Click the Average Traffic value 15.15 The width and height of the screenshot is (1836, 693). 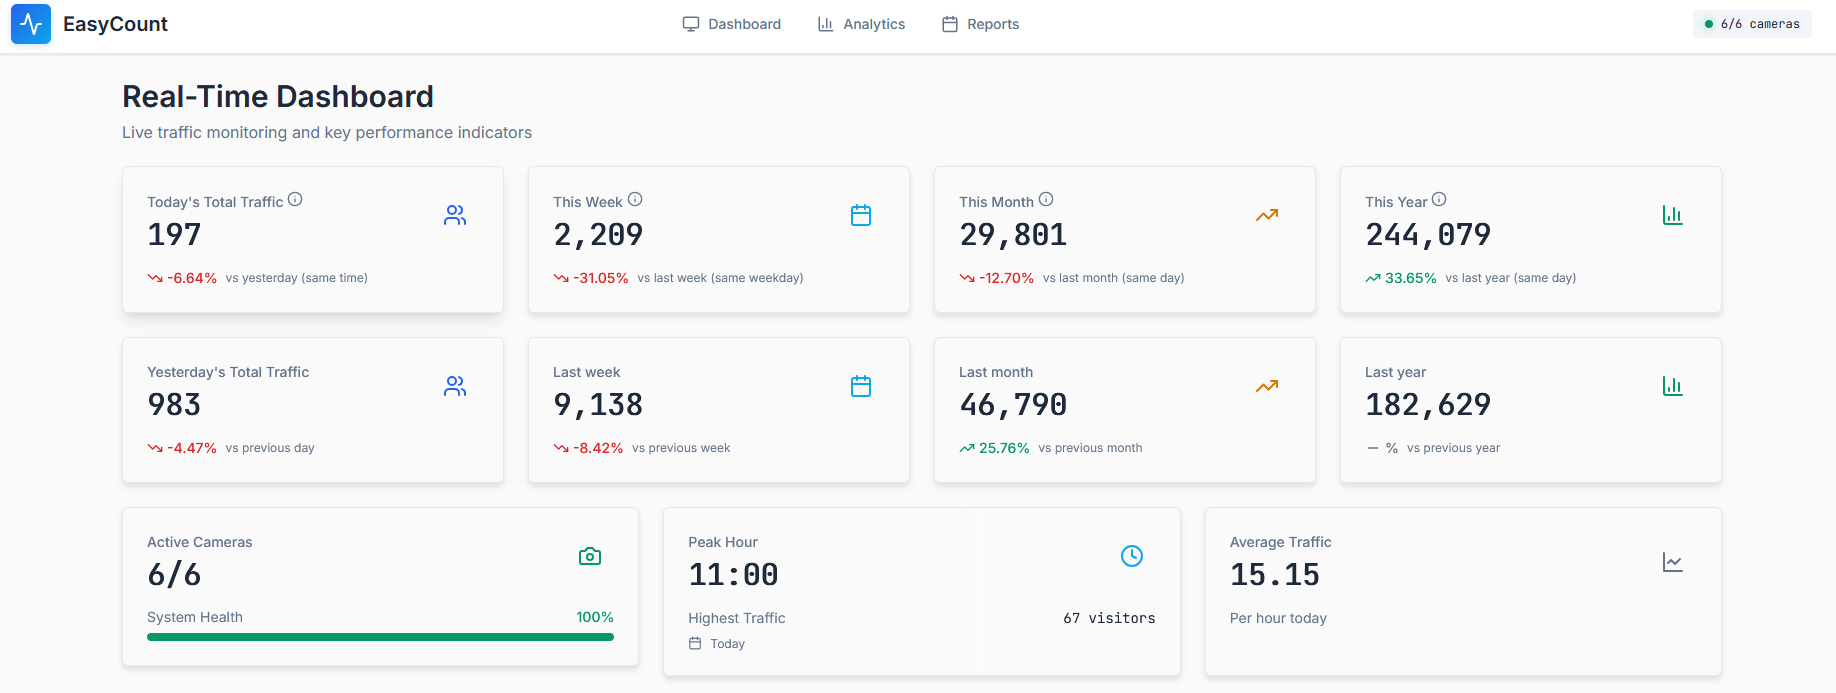coord(1275,575)
